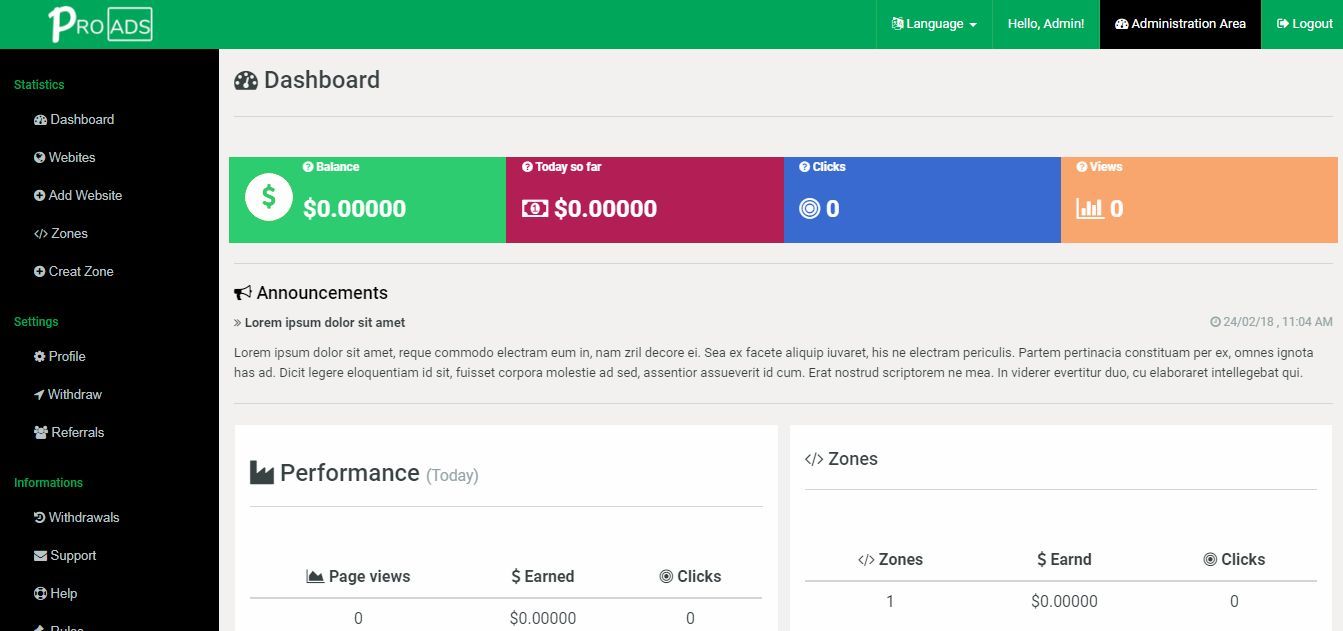Screen dimensions: 1343x631
Task: Select Creat Zone in the sidebar
Action: (x=74, y=271)
